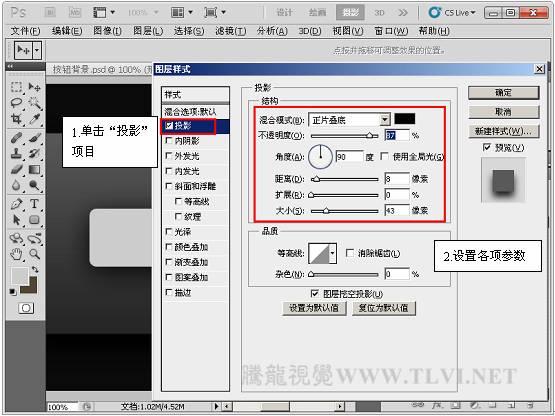Open the move tool preset picker arrow
555x416 pixels.
pyautogui.click(x=37, y=50)
